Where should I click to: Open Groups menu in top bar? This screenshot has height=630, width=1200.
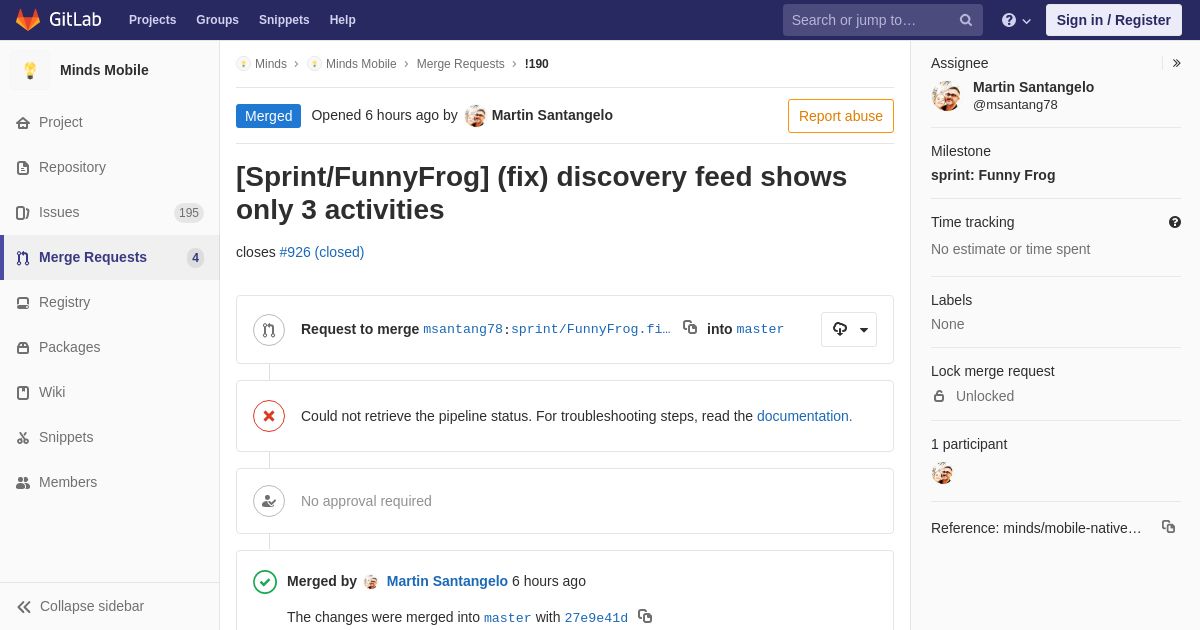coord(217,20)
